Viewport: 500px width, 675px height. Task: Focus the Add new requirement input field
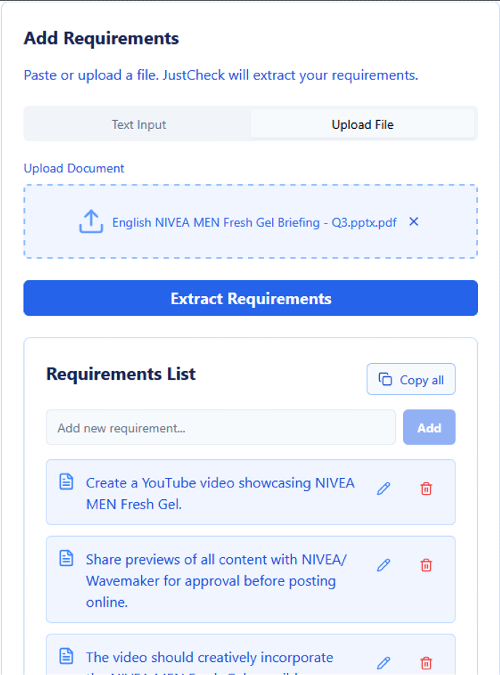click(x=221, y=427)
